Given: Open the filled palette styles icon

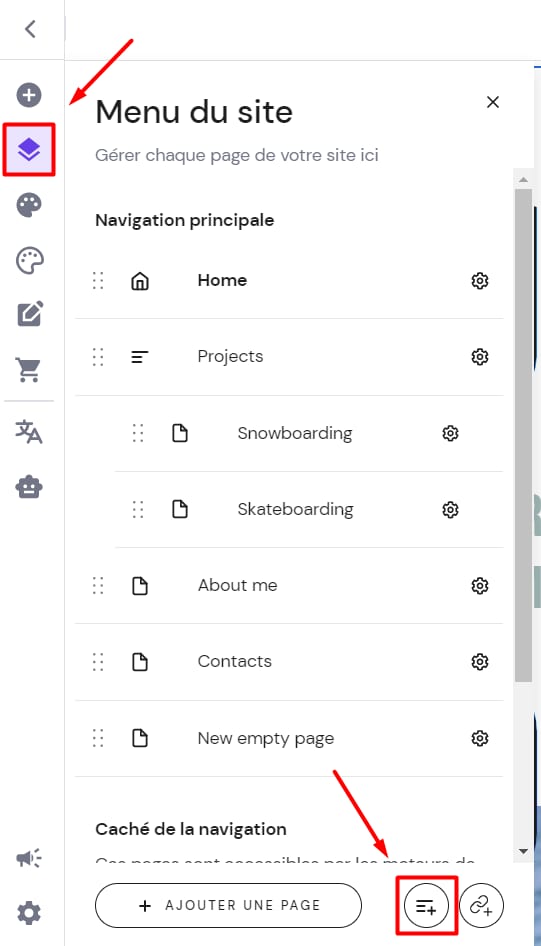Looking at the screenshot, I should [x=29, y=205].
